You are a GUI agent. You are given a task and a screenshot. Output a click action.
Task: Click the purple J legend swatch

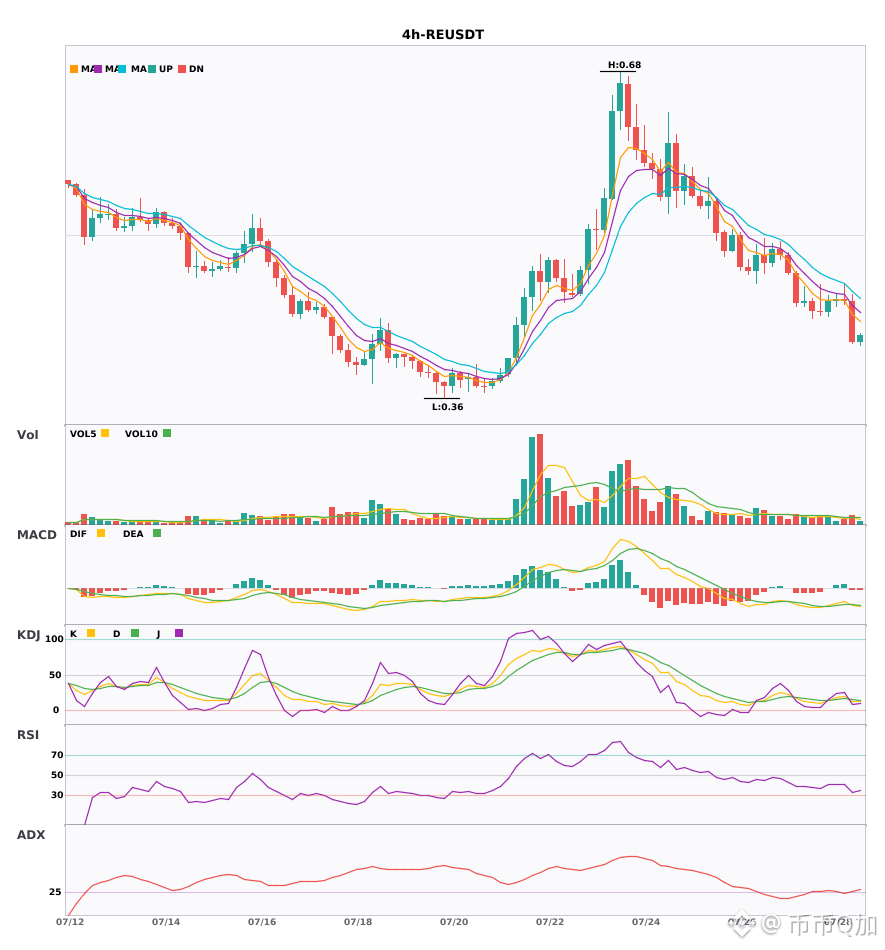coord(179,633)
